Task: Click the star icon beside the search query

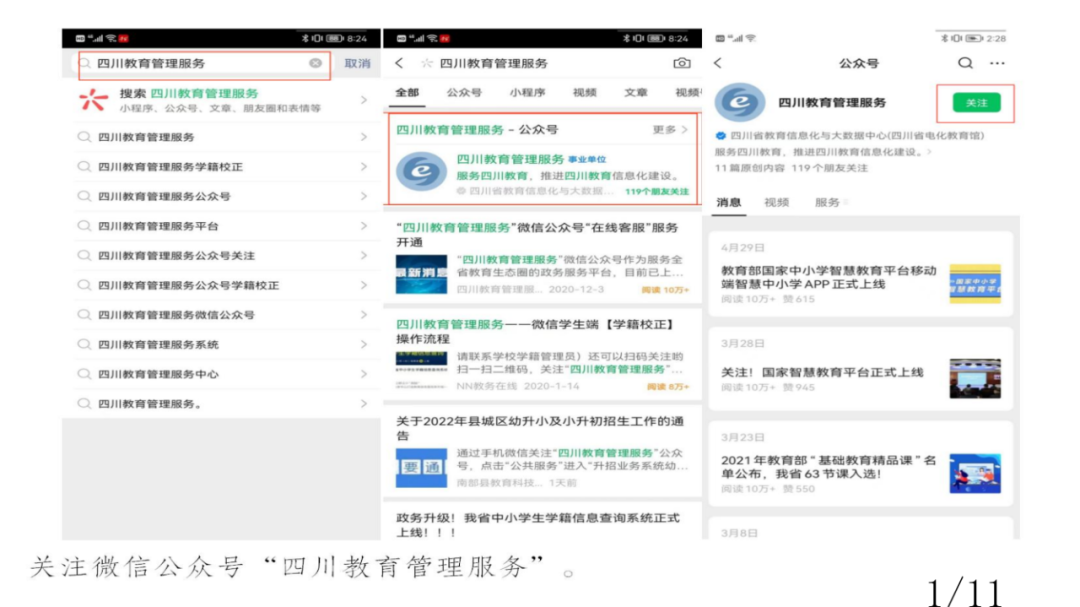Action: pyautogui.click(x=426, y=63)
